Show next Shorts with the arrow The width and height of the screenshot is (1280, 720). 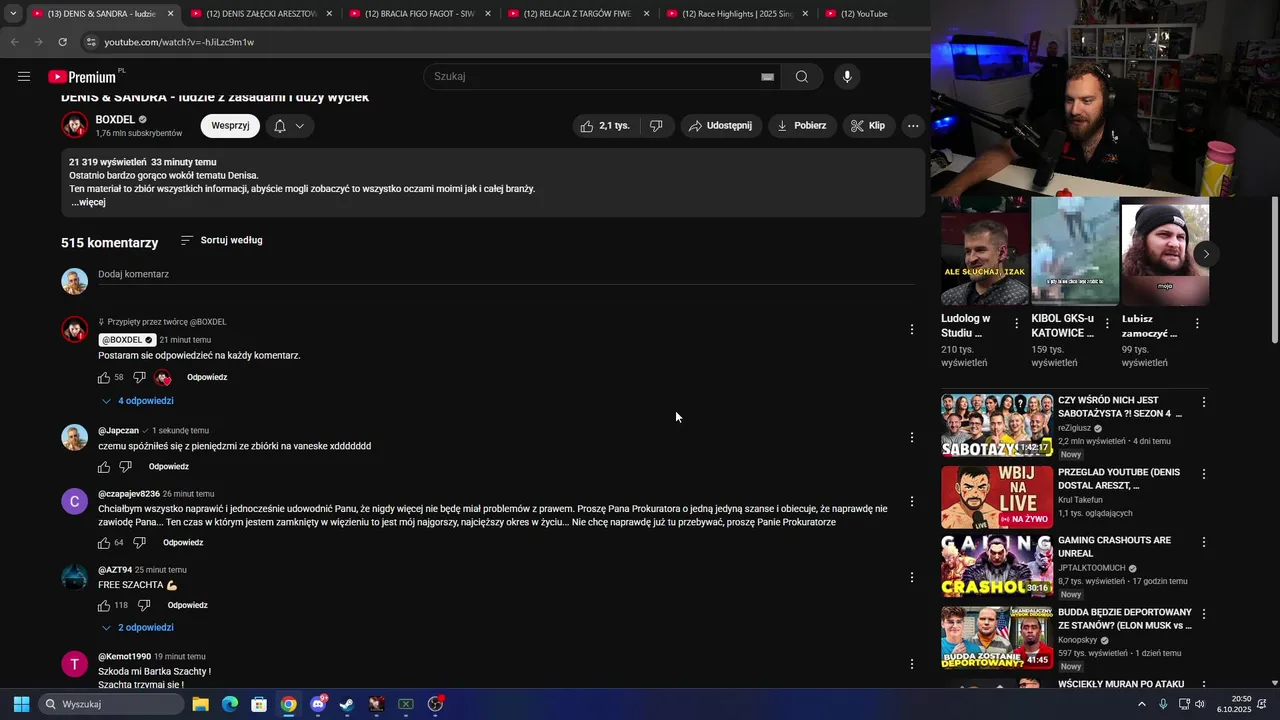click(x=1206, y=254)
